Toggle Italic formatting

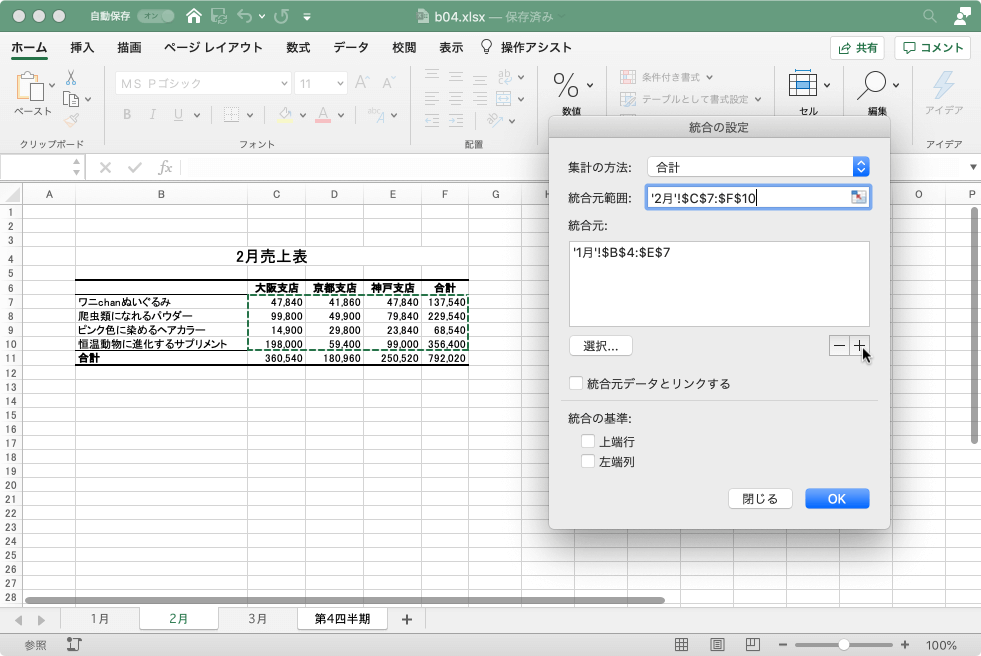[x=152, y=114]
